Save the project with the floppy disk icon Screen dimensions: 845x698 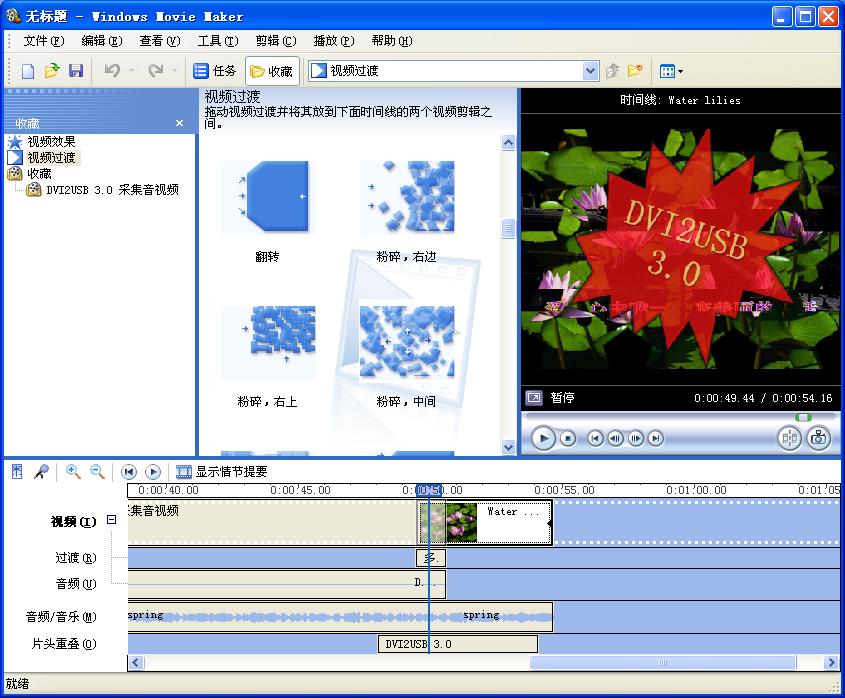tap(76, 71)
